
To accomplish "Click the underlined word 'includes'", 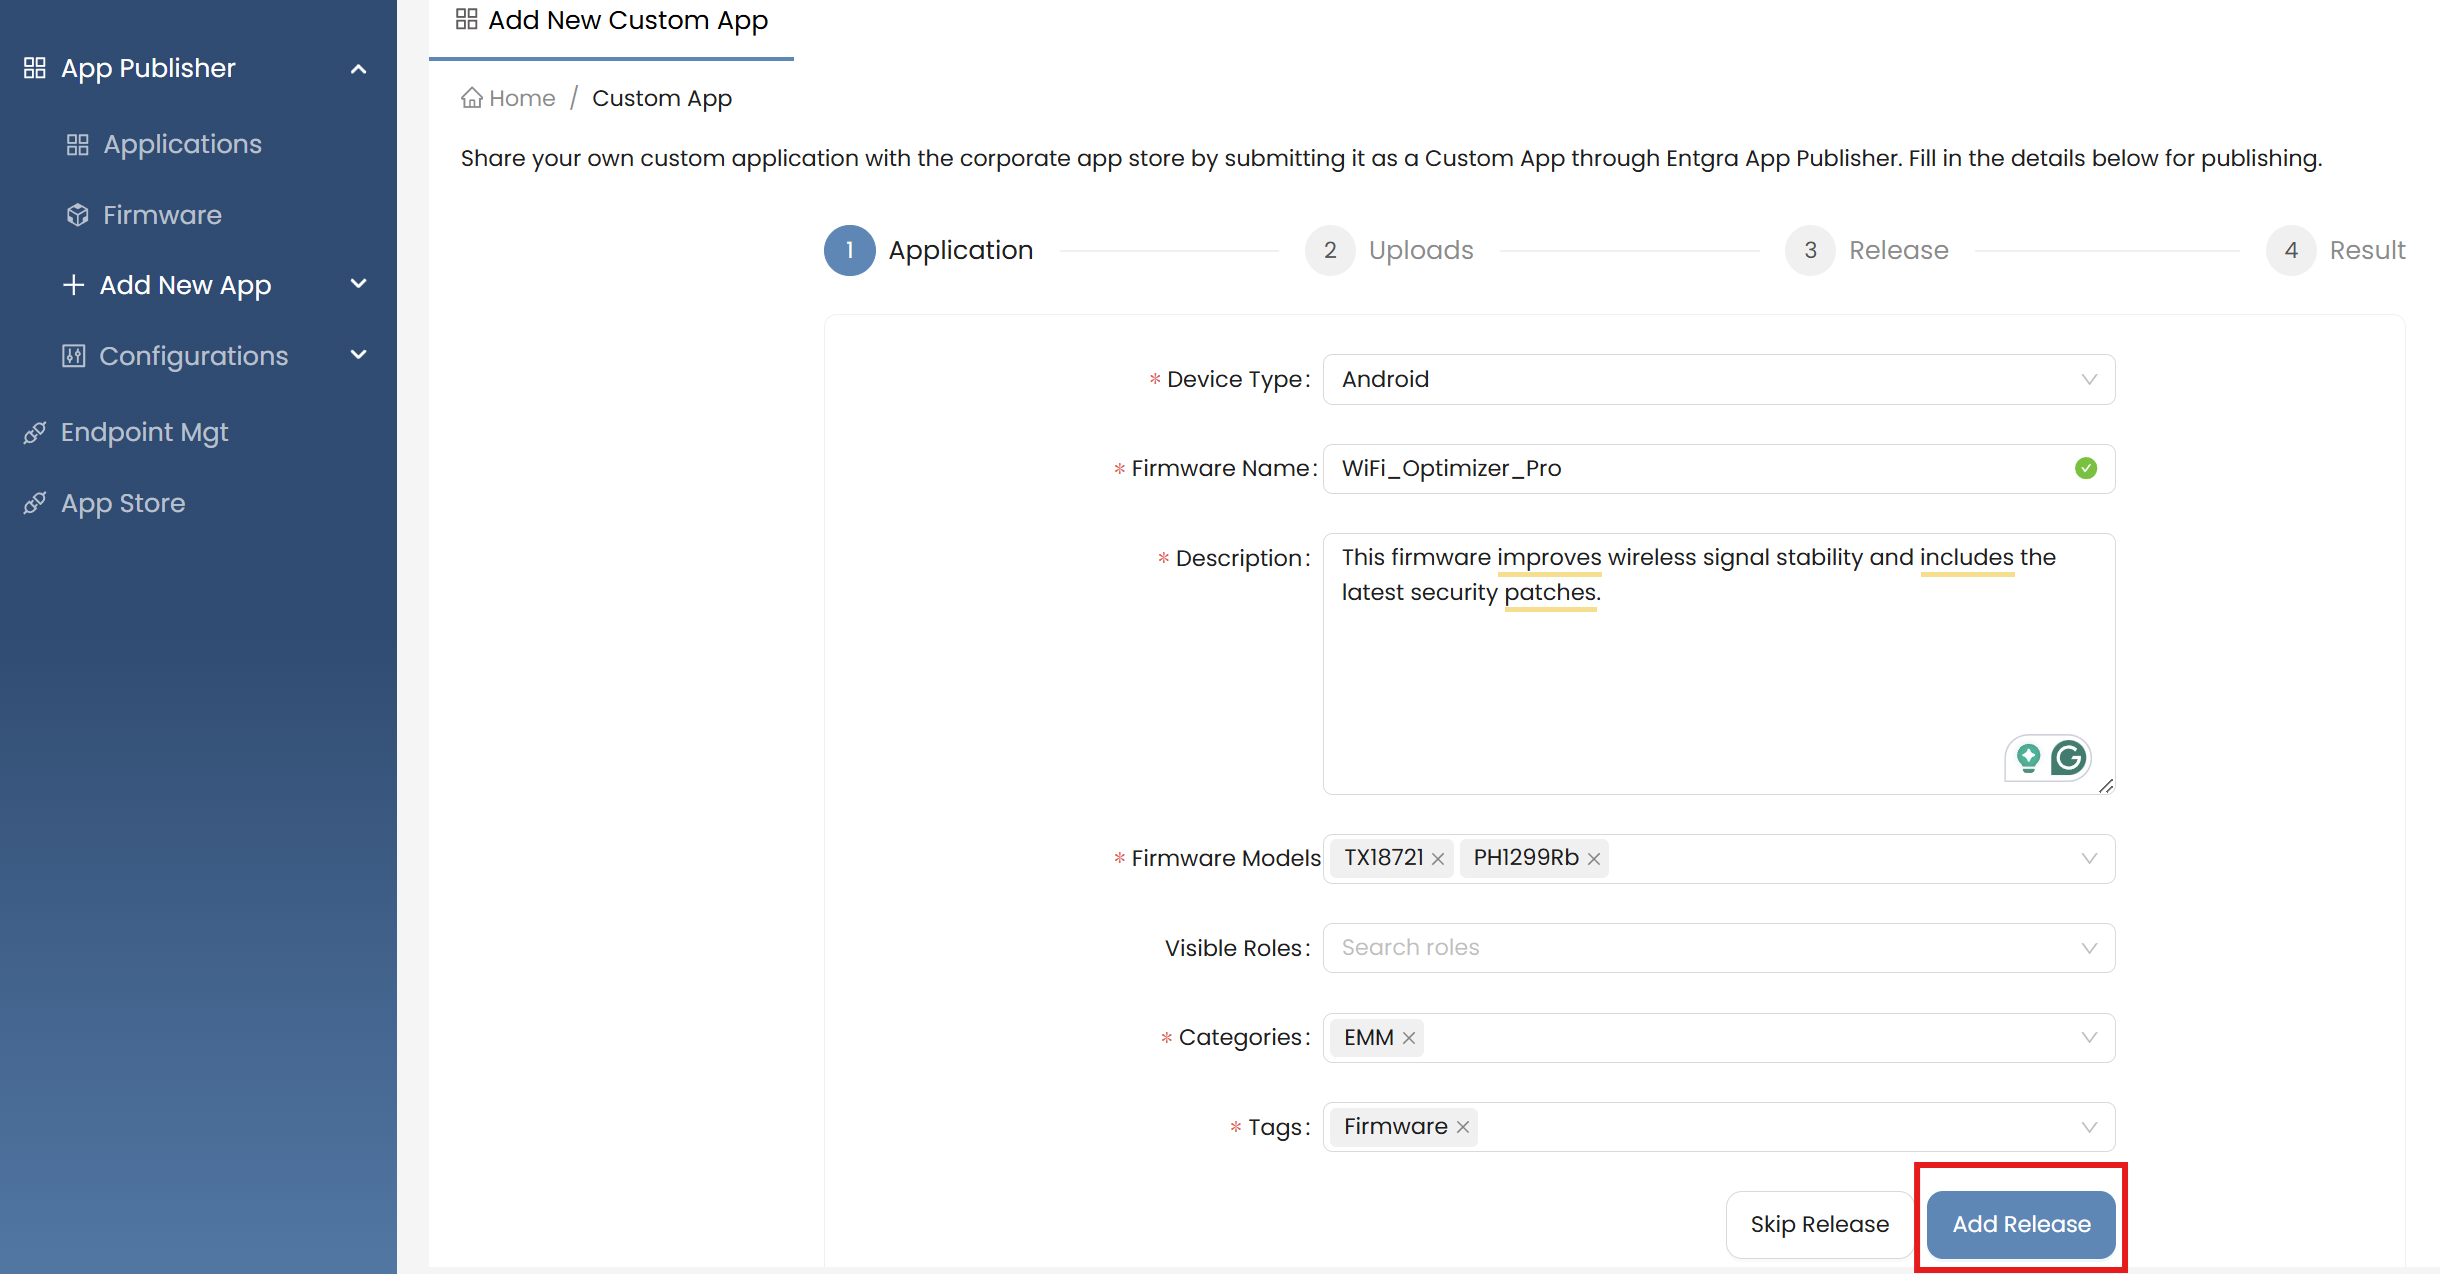I will 1967,557.
